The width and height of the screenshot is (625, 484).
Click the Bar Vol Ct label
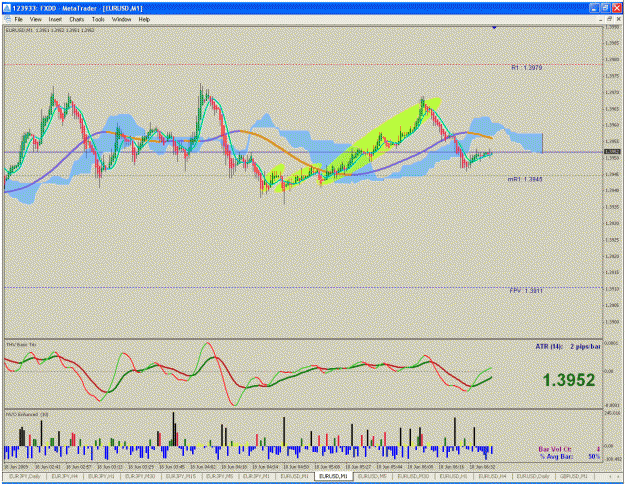click(555, 449)
